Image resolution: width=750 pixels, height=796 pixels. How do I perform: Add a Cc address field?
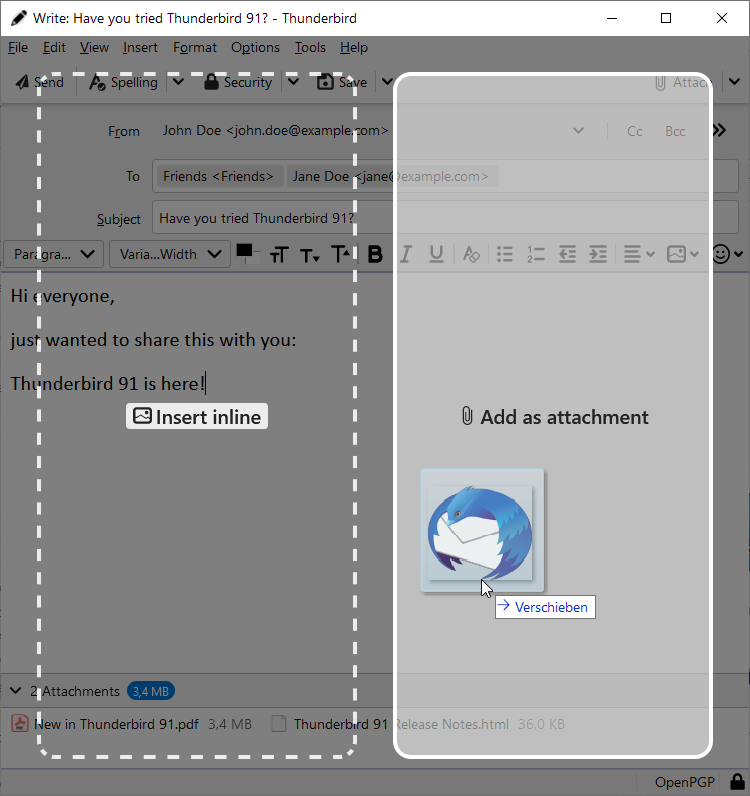[x=634, y=131]
